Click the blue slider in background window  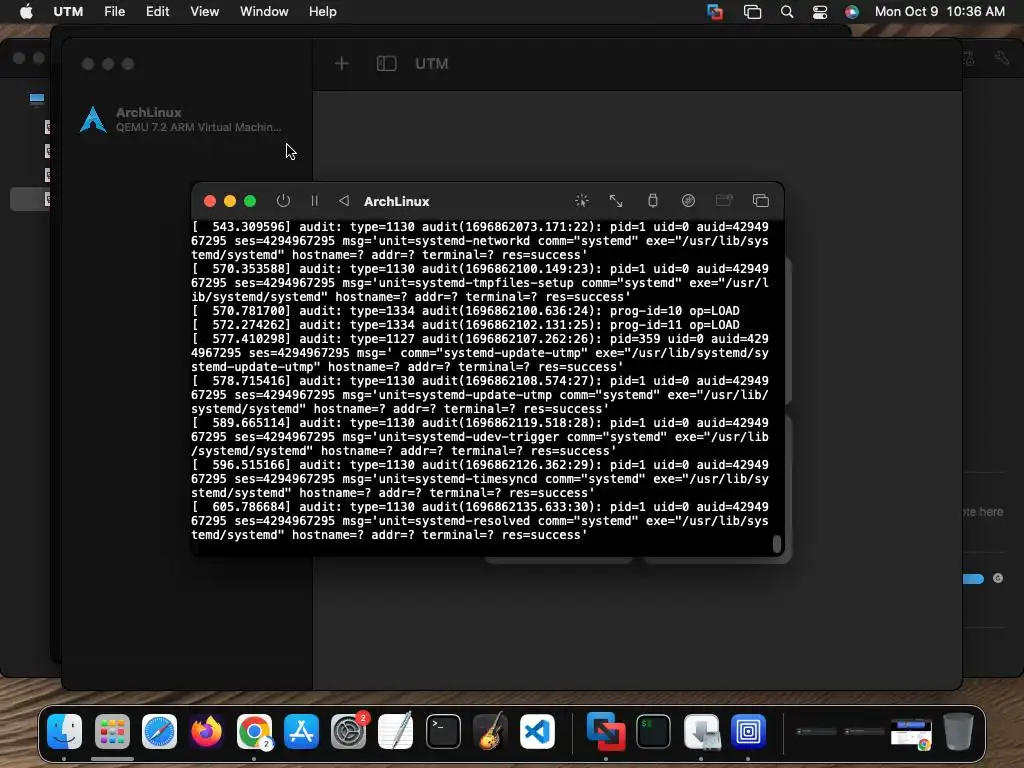(x=973, y=579)
